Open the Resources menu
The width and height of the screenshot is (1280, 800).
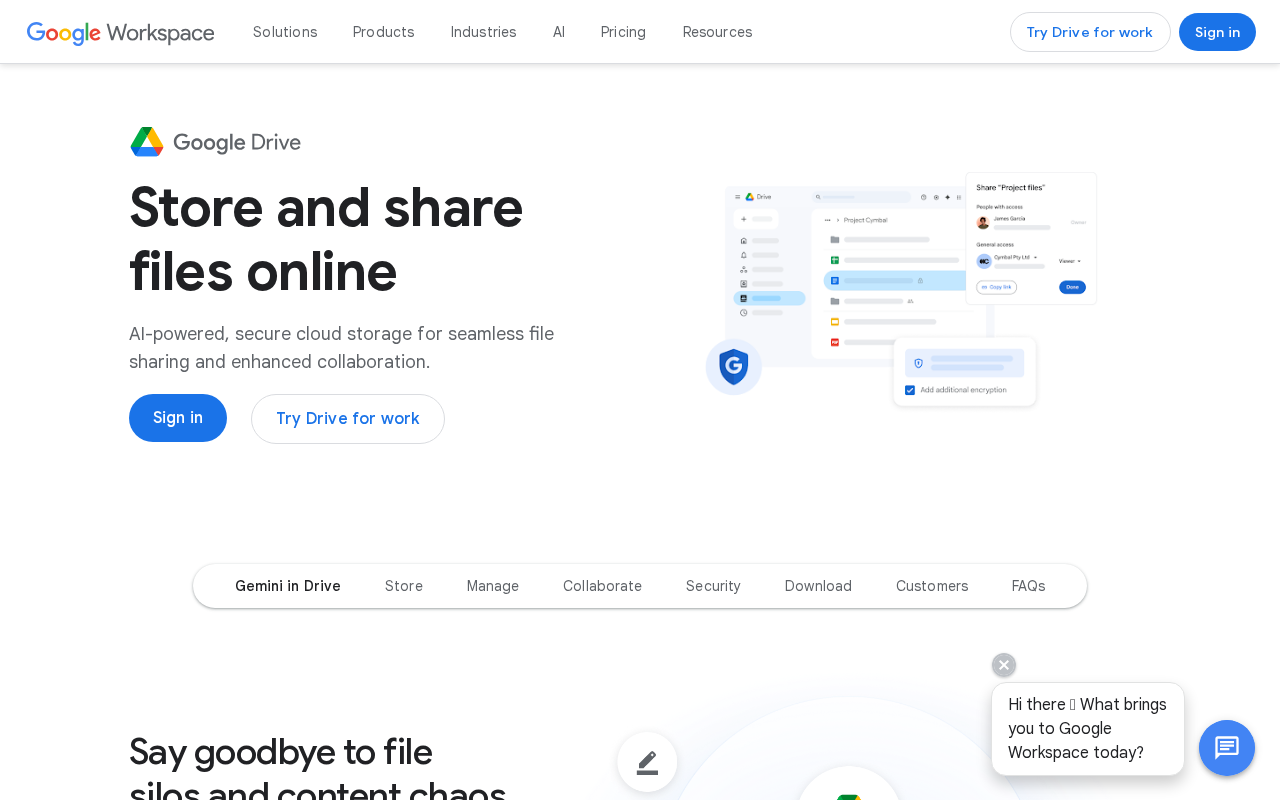[x=718, y=32]
